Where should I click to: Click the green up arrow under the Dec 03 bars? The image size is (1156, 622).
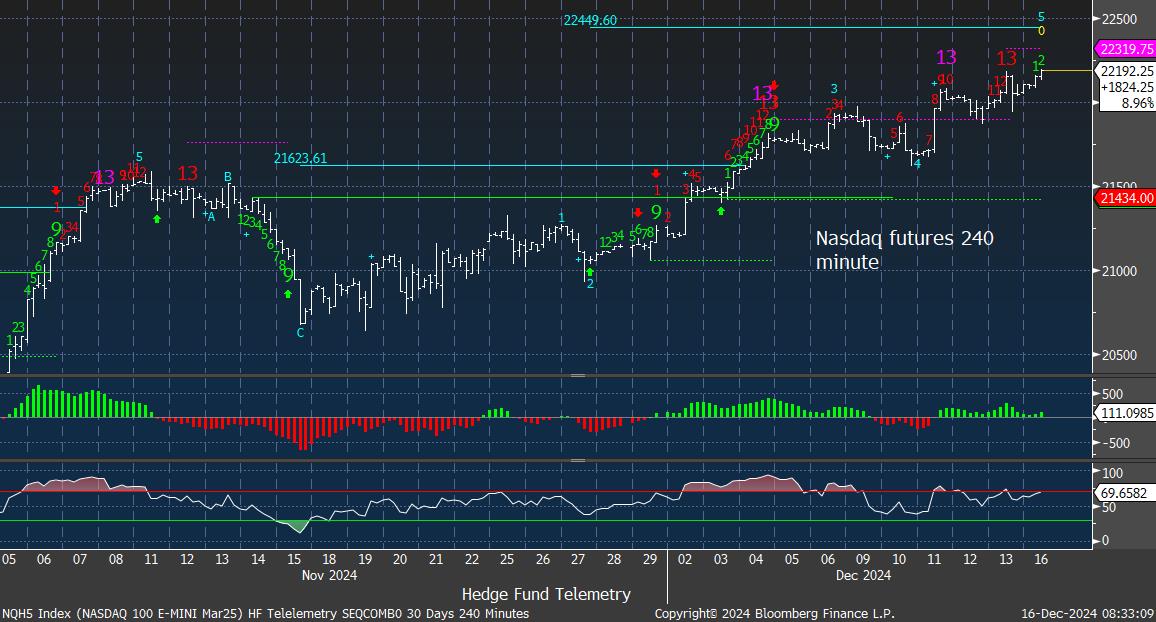tap(720, 211)
